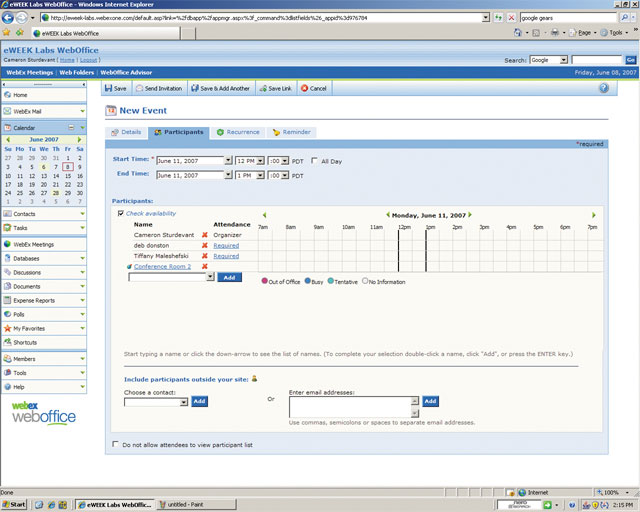Open WebOffice Advisor in top nav
Viewport: 640px width, 512px height.
pos(126,72)
